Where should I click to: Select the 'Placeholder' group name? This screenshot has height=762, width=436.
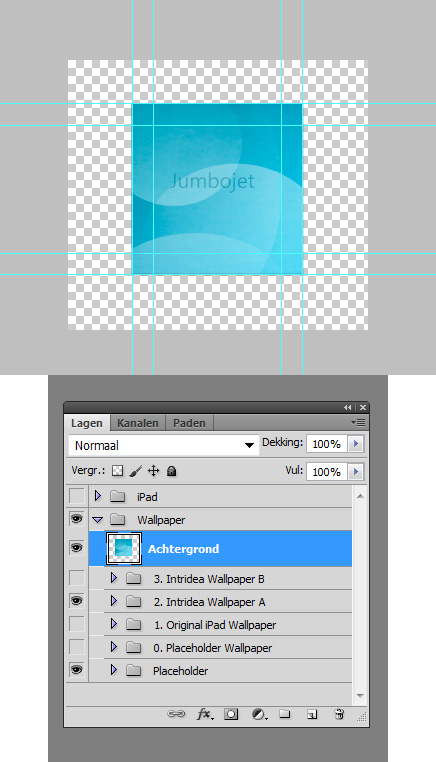tap(180, 671)
